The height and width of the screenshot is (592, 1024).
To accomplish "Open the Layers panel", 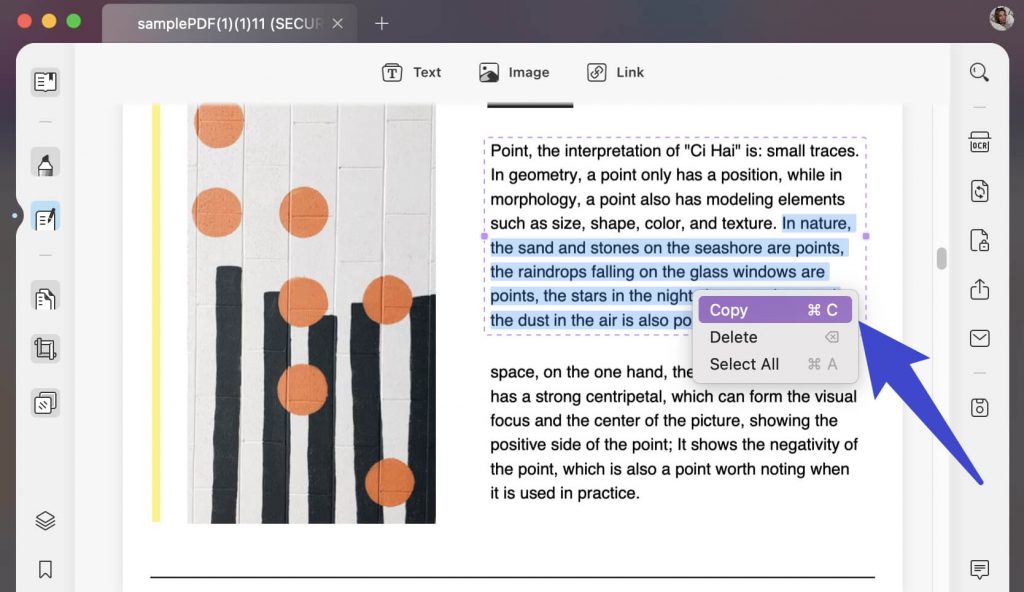I will pyautogui.click(x=44, y=520).
